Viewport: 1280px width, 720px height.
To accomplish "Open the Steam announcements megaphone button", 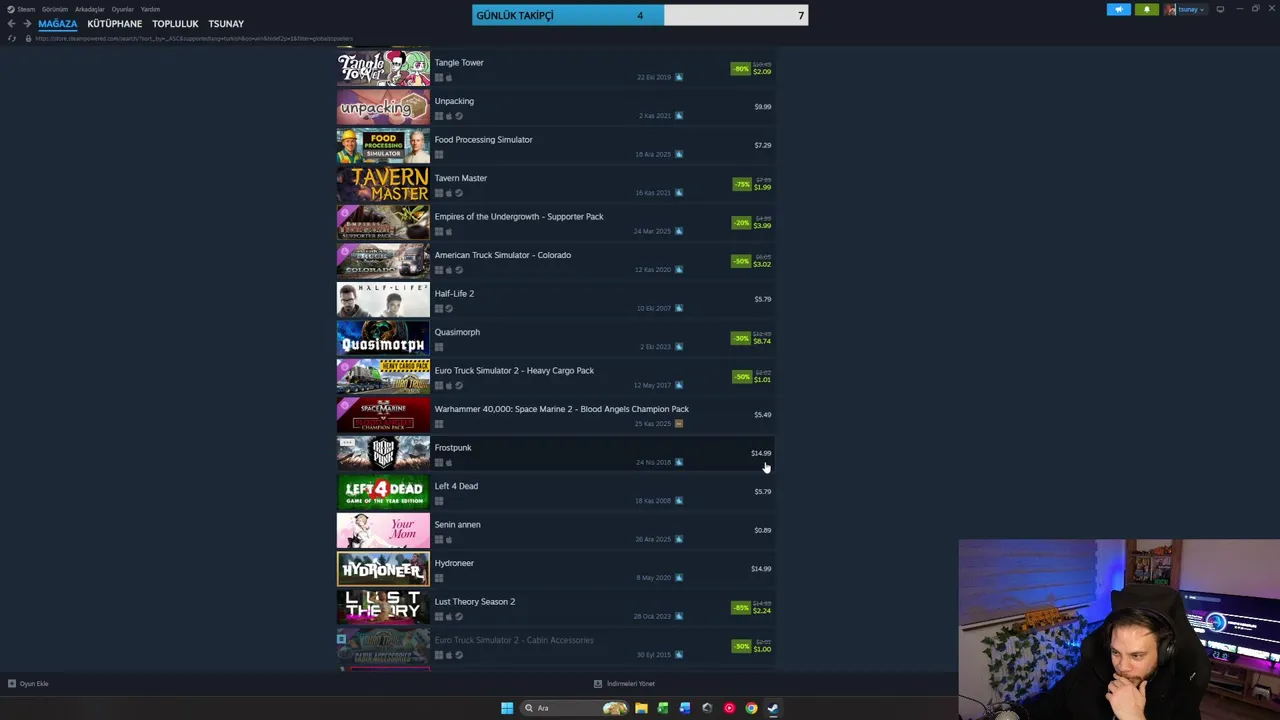I will [x=1118, y=9].
